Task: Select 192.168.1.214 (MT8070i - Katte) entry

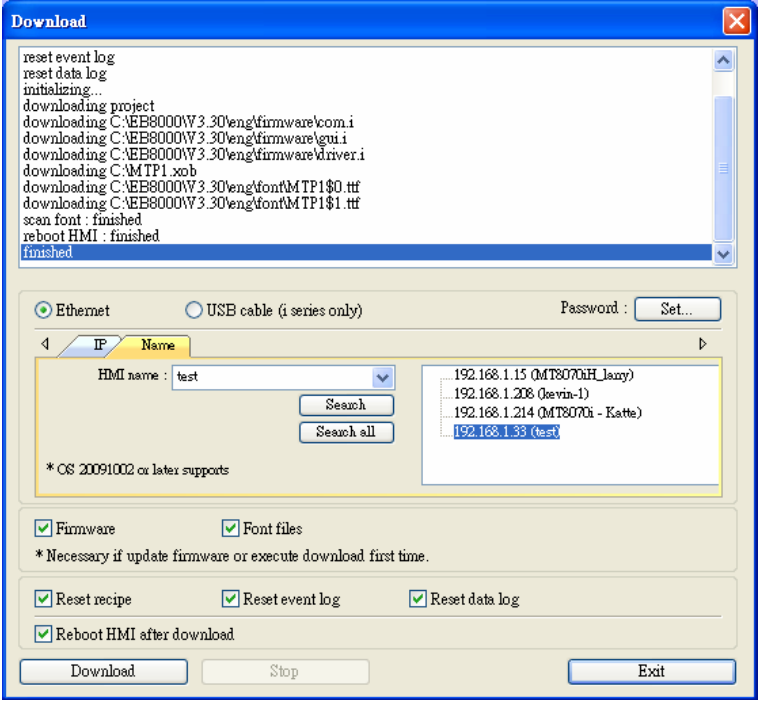Action: pyautogui.click(x=547, y=412)
